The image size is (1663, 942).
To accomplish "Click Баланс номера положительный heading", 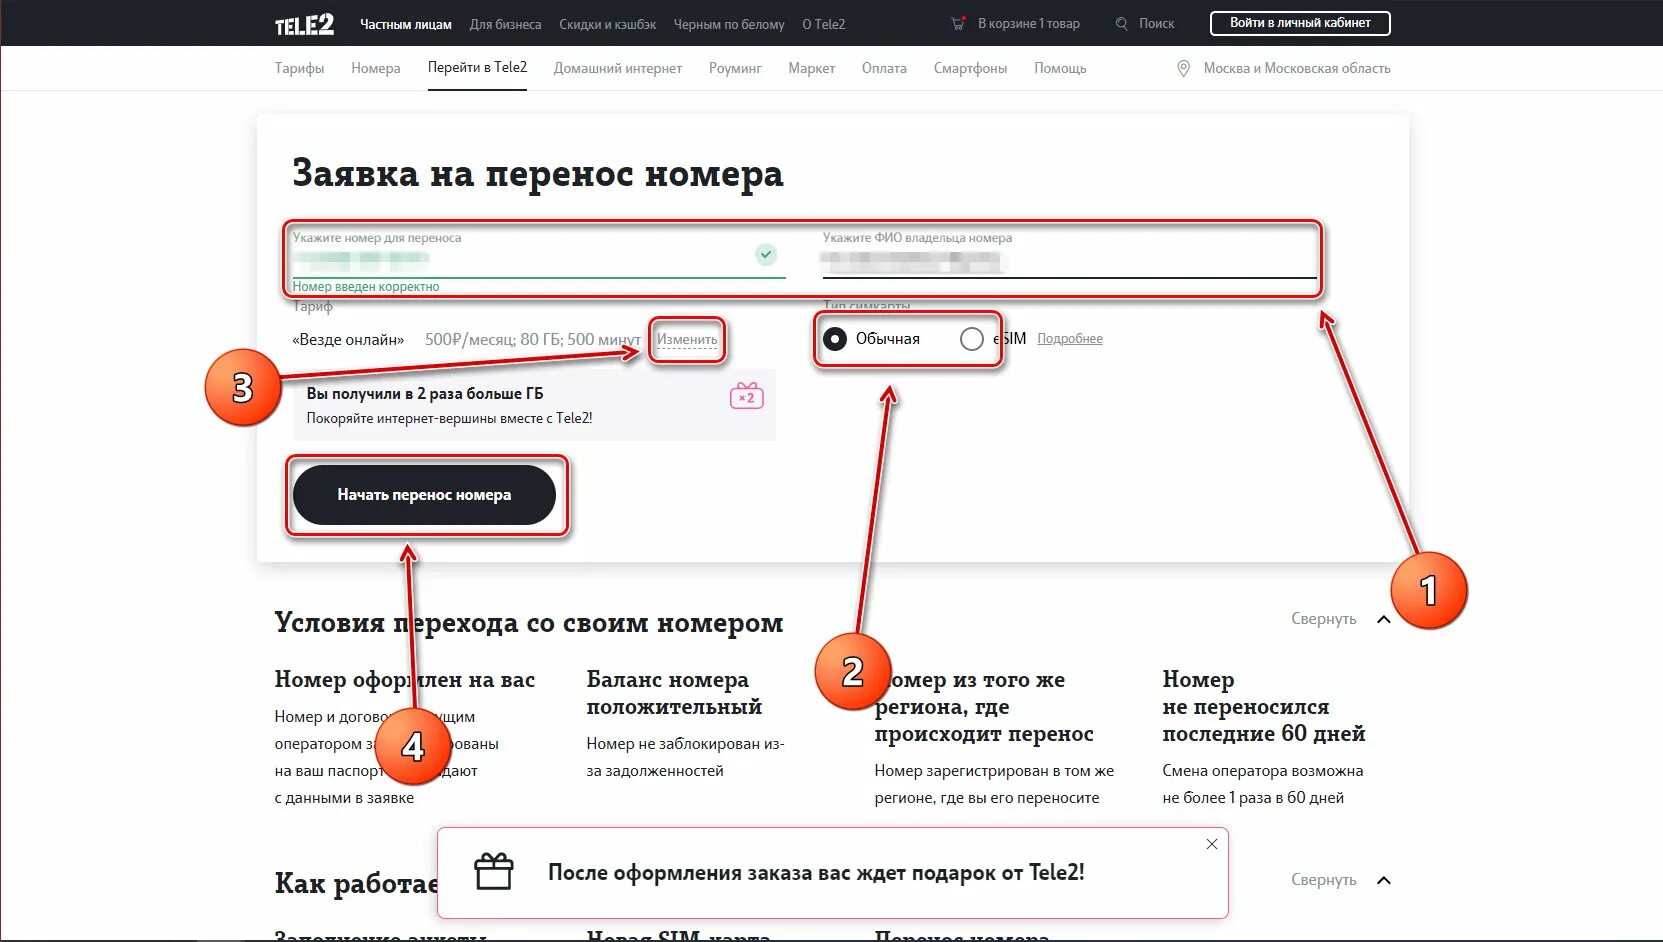I will click(x=674, y=693).
